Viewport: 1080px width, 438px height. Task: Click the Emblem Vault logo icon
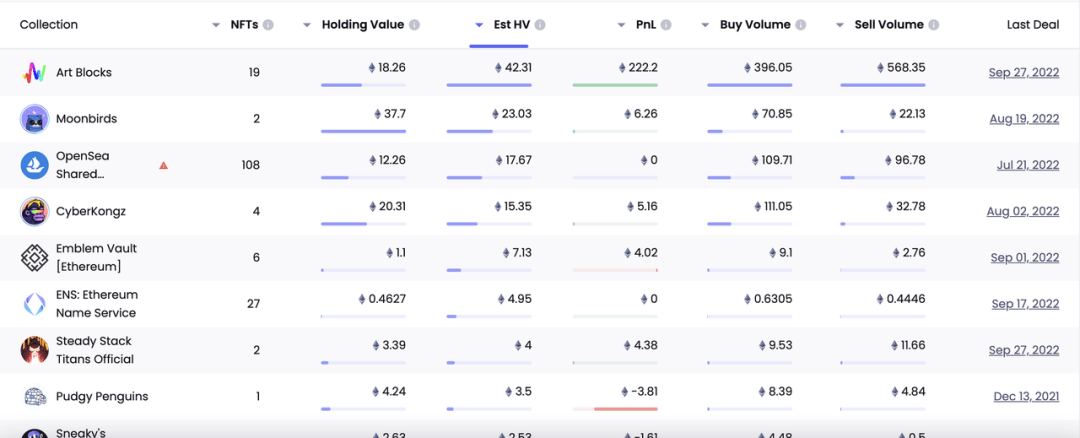pos(34,258)
